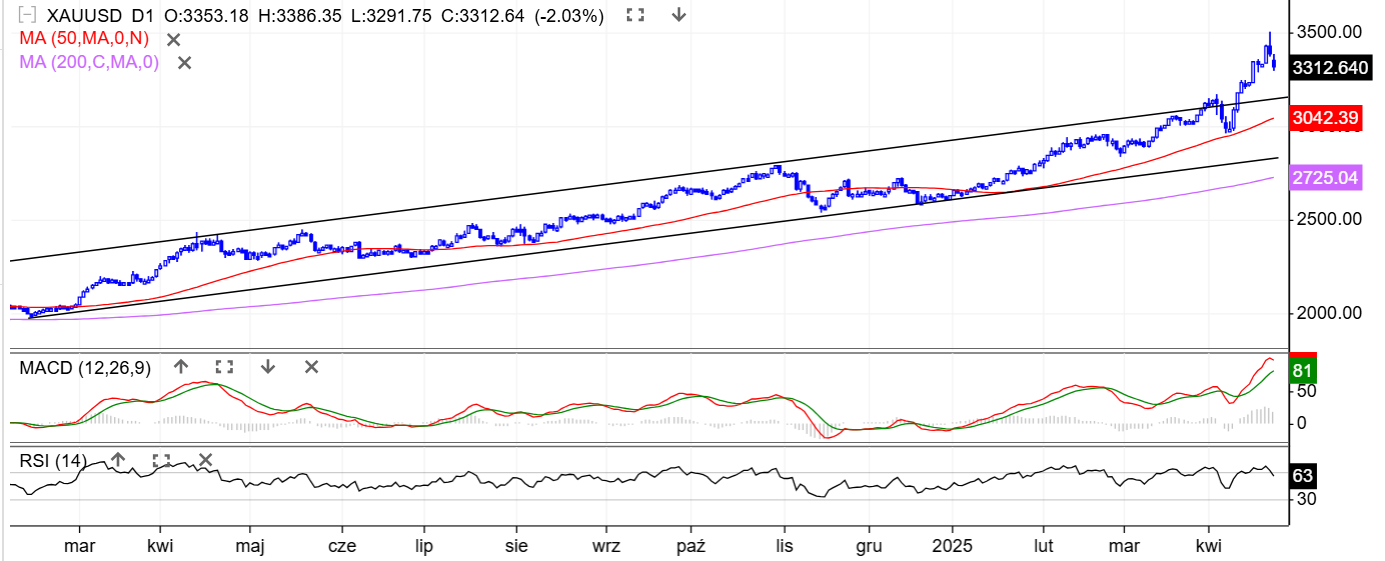Click the low value L:3291.75
Screen dimensions: 1385x561
point(390,16)
